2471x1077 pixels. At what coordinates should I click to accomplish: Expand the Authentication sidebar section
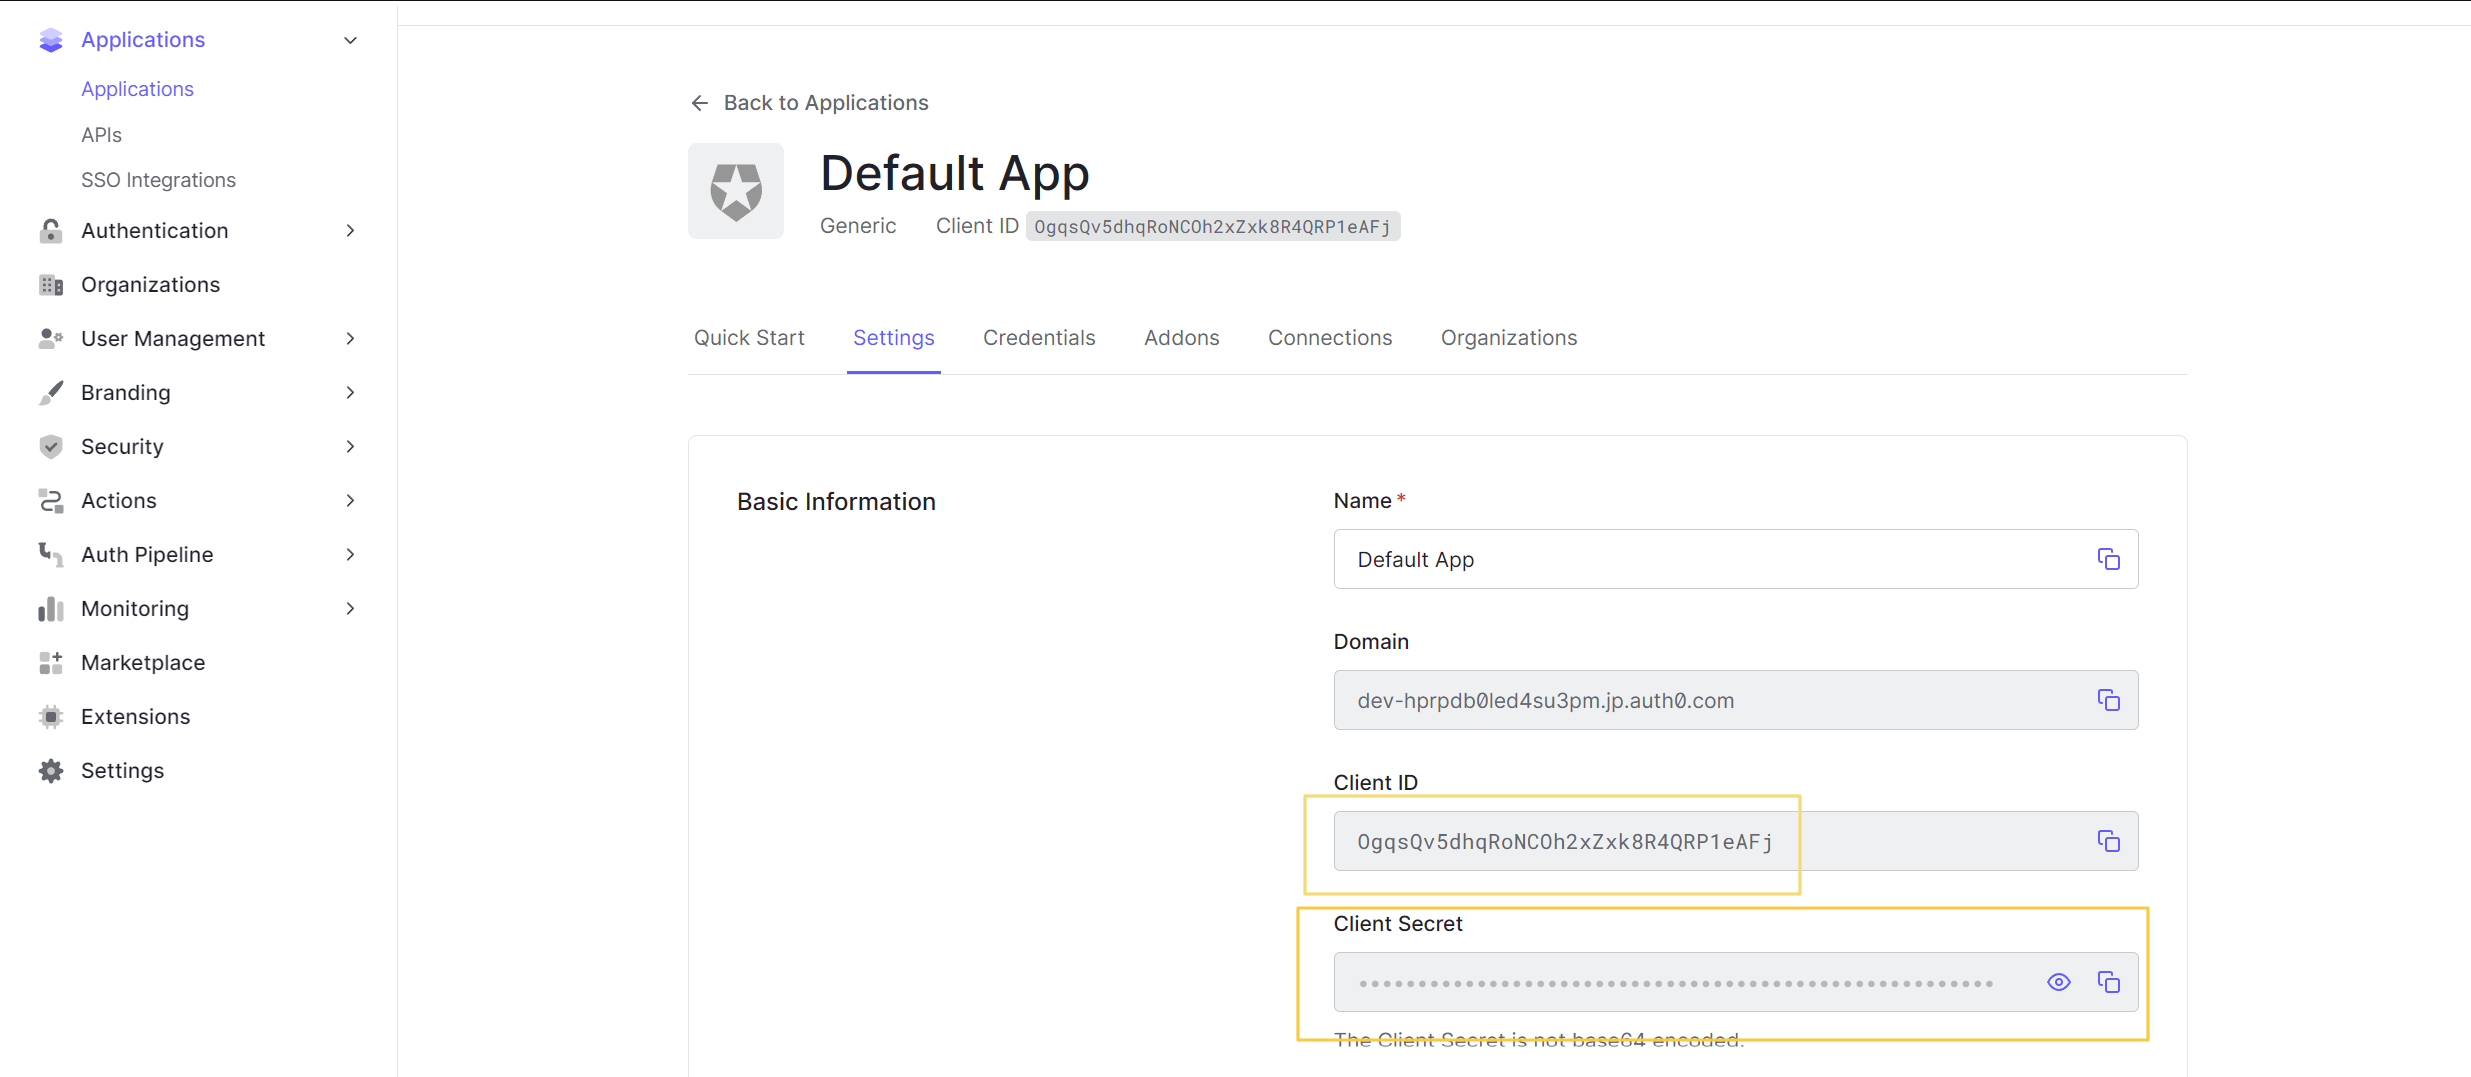pyautogui.click(x=350, y=230)
